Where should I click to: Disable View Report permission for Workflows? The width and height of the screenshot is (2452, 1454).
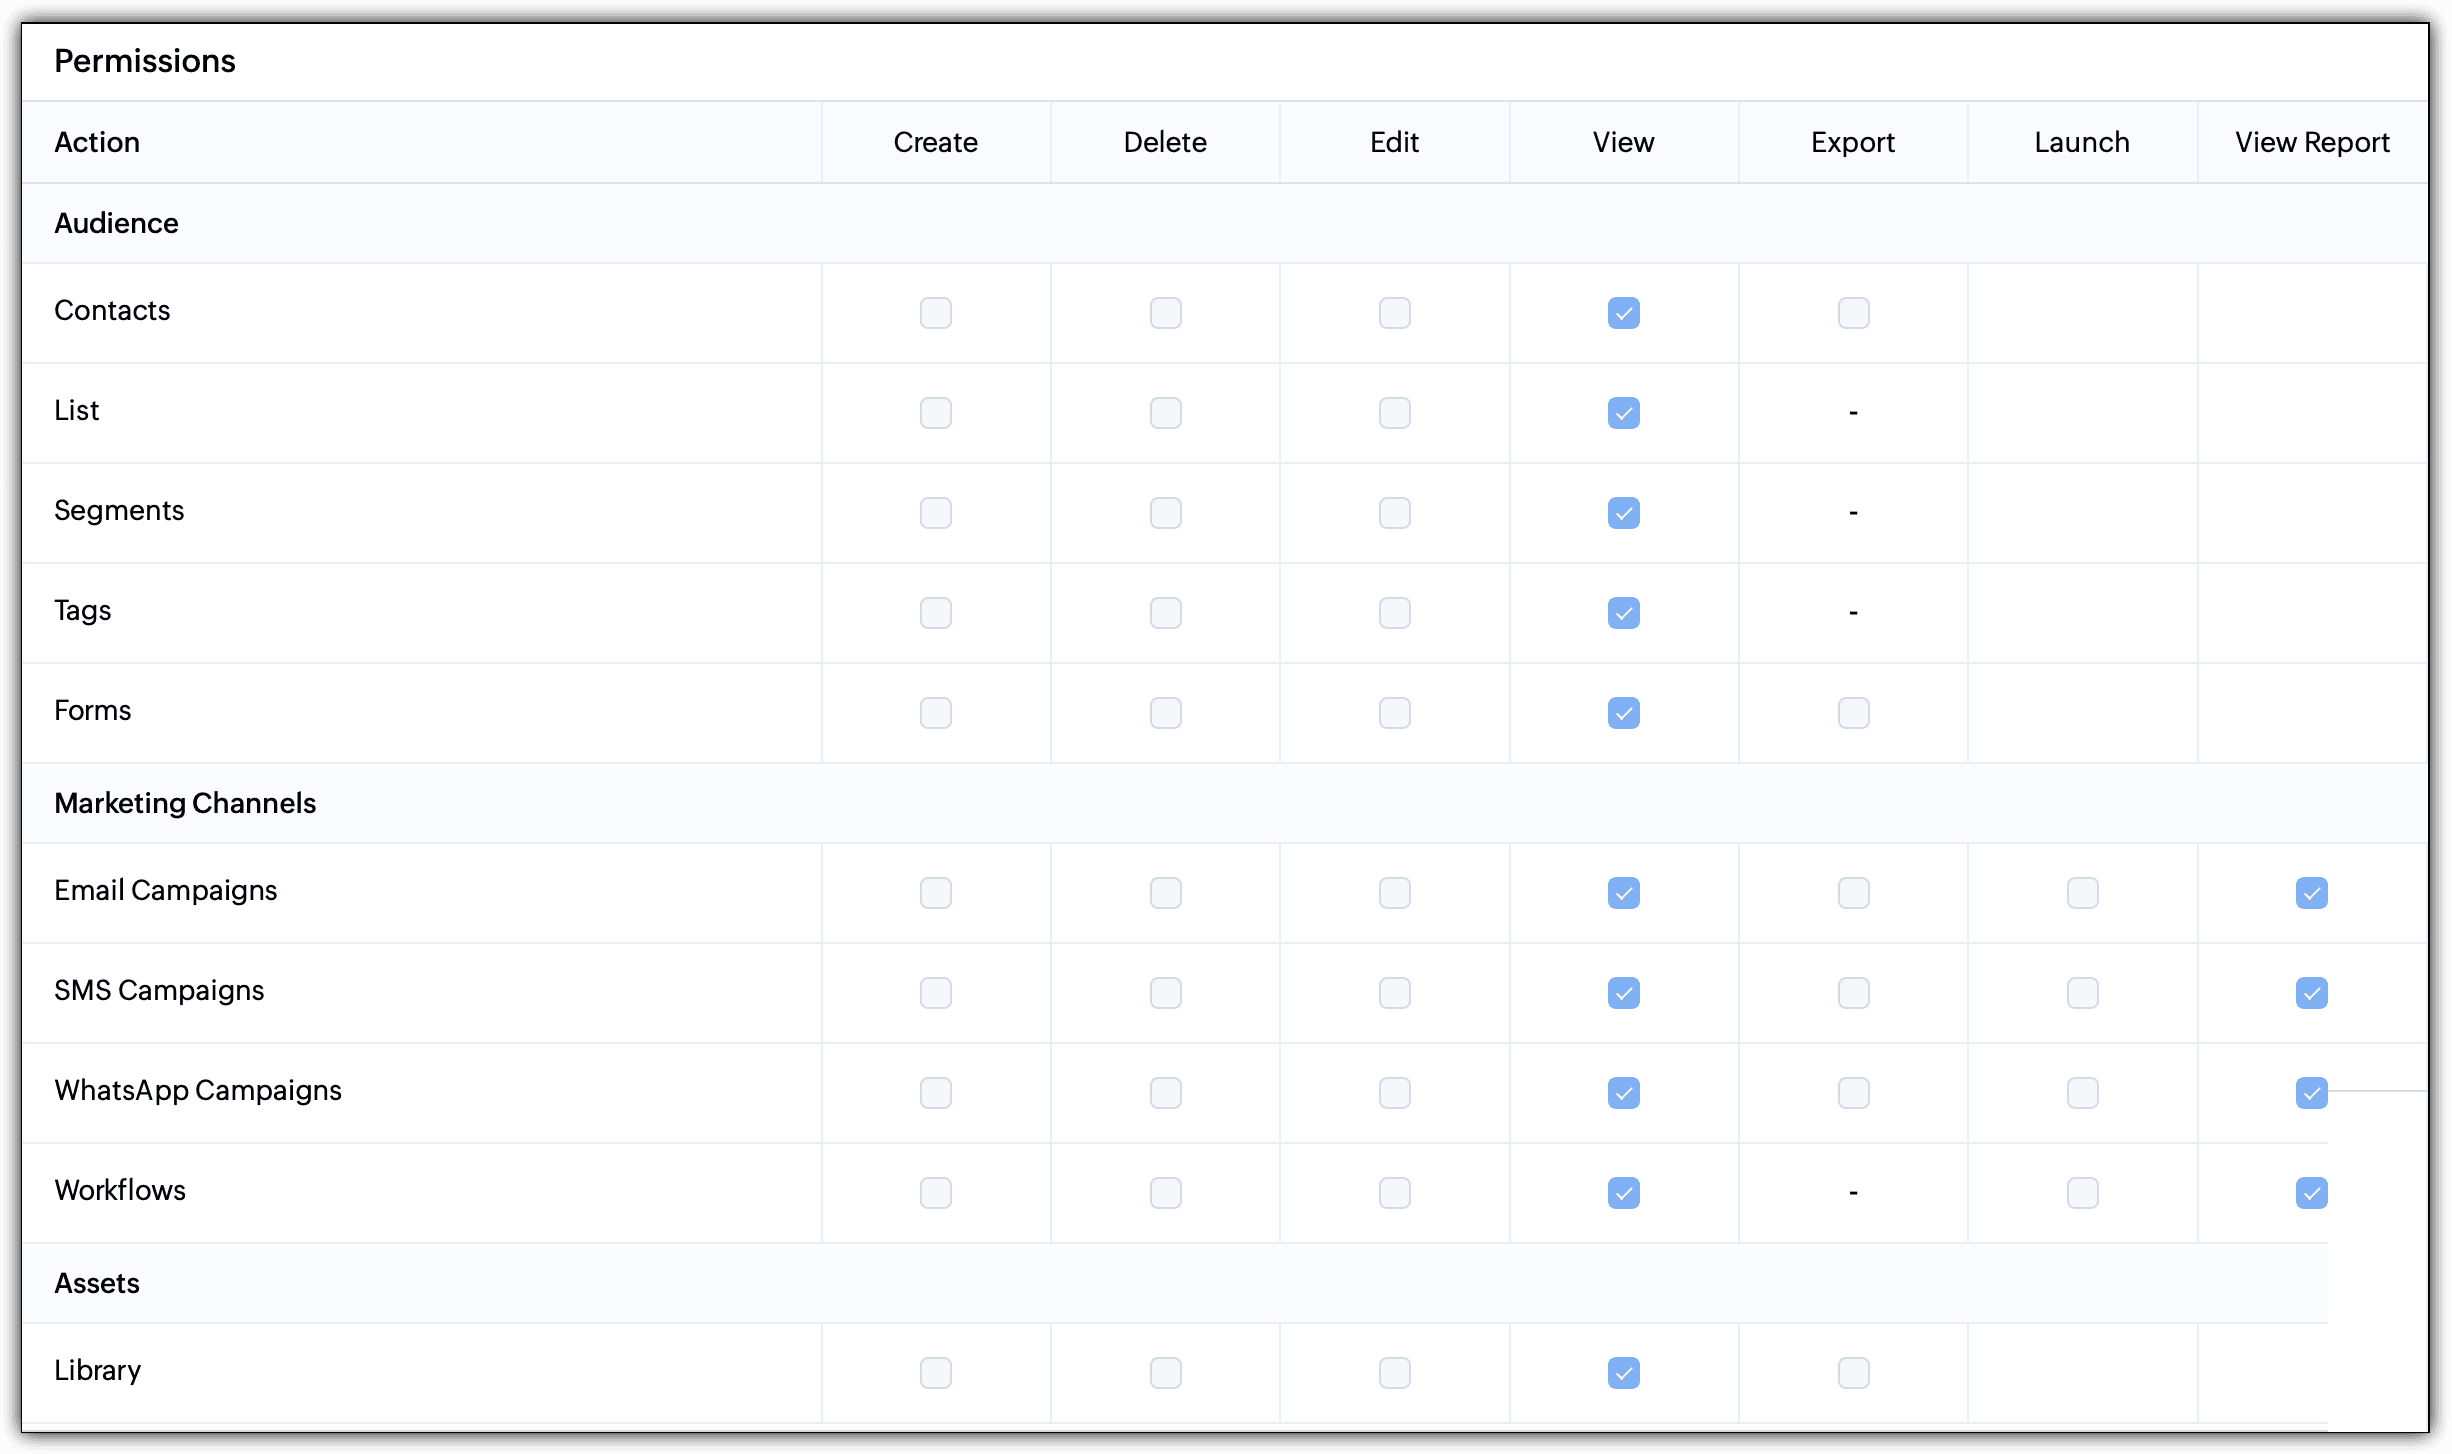point(2311,1193)
